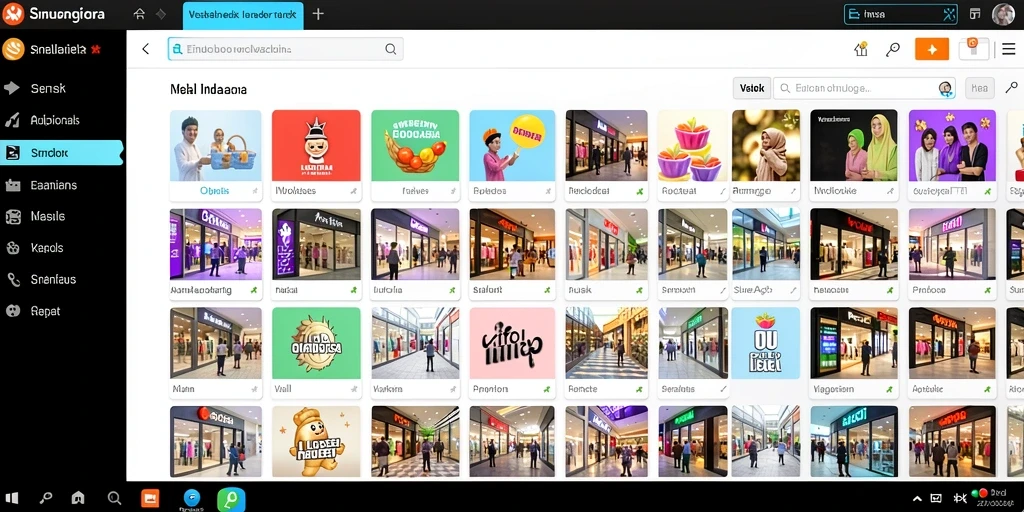The height and width of the screenshot is (512, 1024).
Task: Open the orange sparkle button in toolbar
Action: coord(932,49)
